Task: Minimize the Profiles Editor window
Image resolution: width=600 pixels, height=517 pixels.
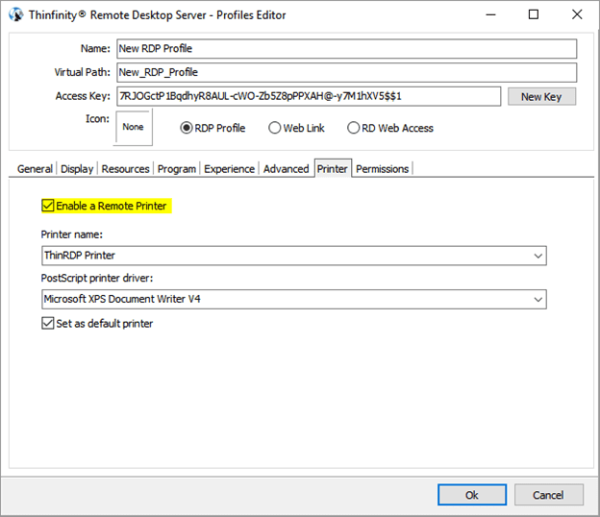Action: coord(491,15)
